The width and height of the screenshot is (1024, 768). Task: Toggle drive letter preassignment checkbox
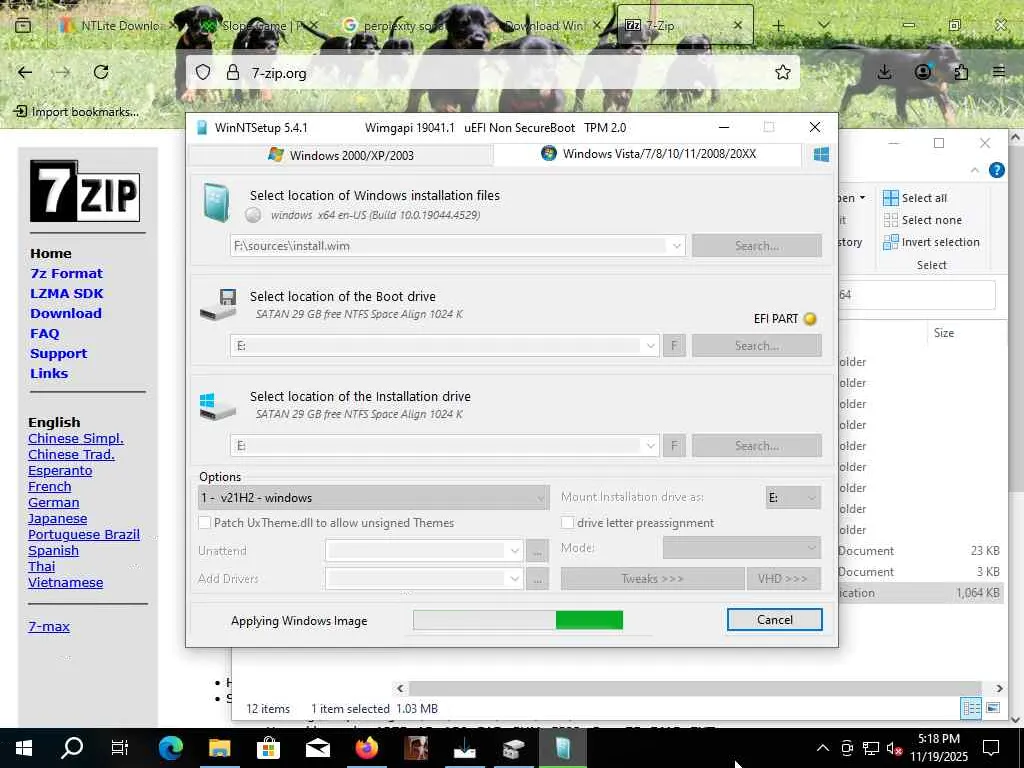(568, 523)
